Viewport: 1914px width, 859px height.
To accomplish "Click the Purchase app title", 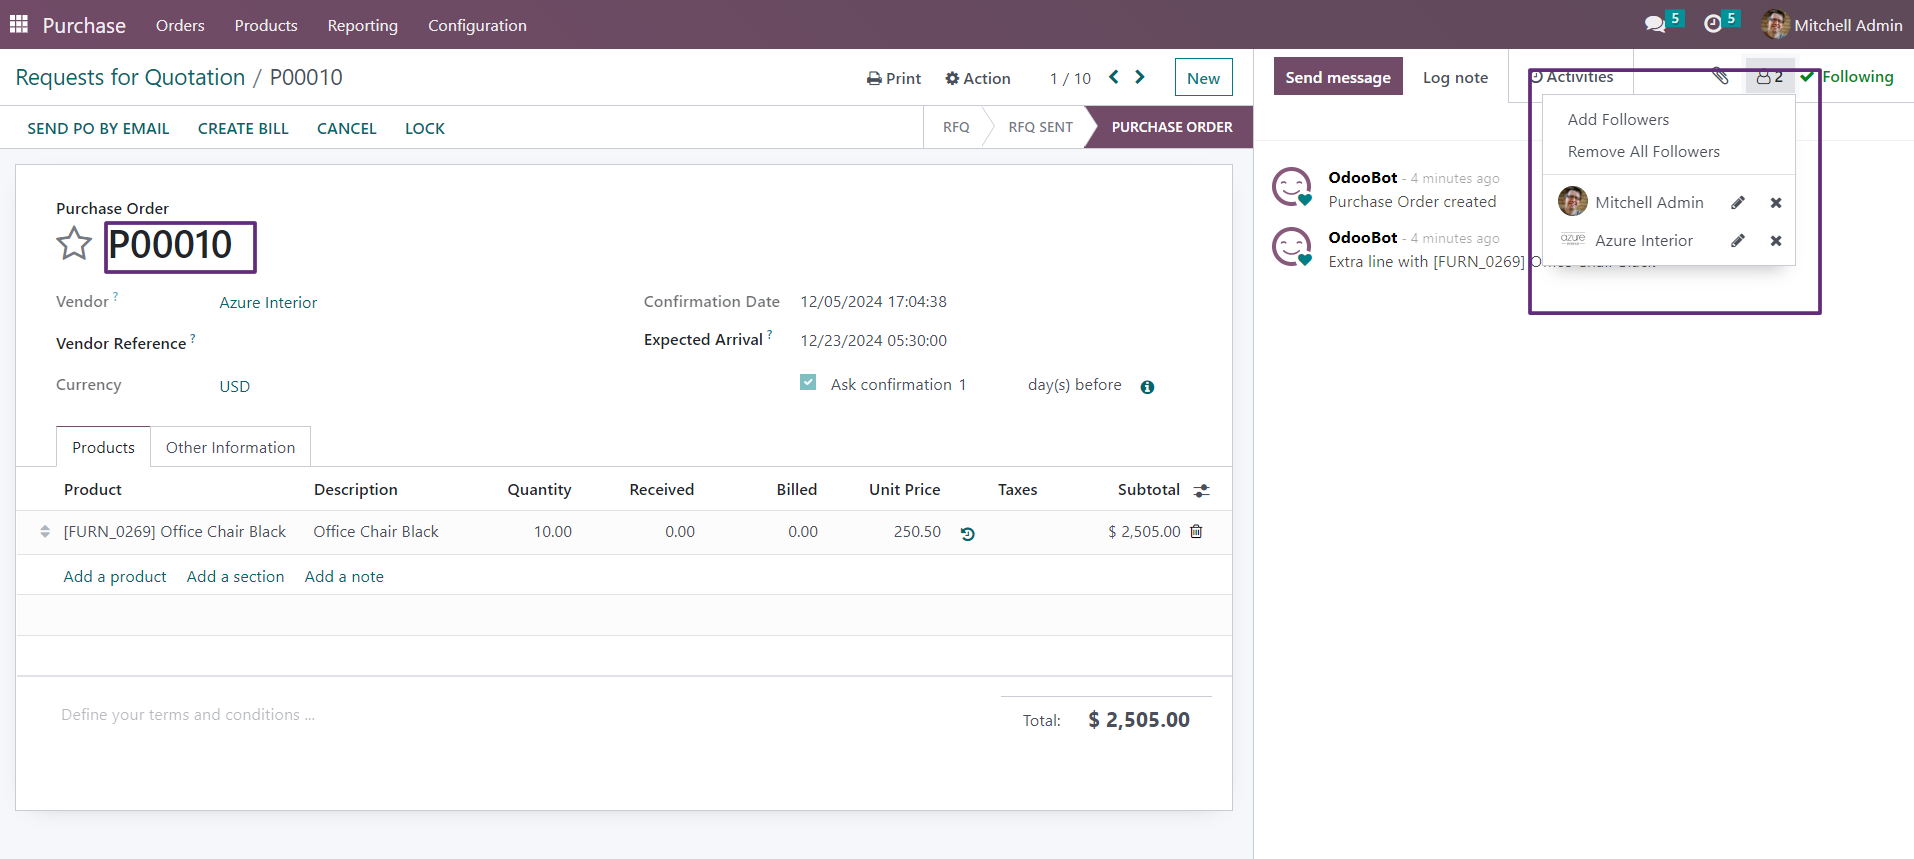I will click(84, 25).
